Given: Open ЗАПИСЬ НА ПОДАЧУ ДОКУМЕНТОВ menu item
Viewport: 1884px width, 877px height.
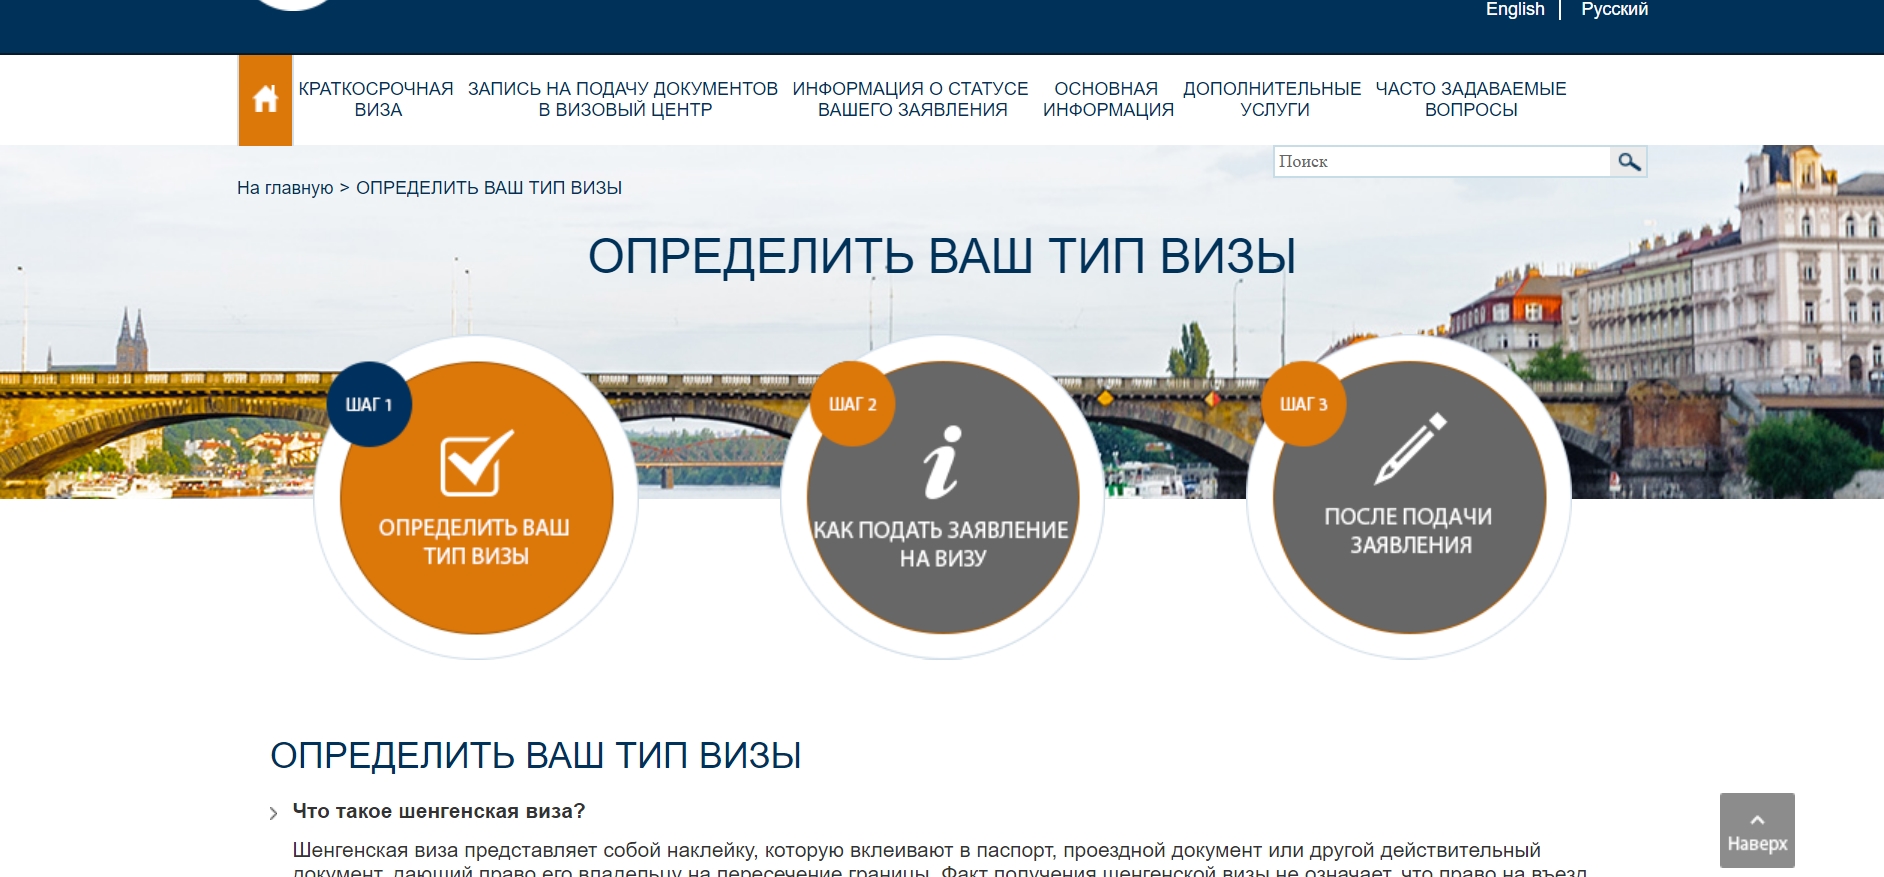Looking at the screenshot, I should click(623, 100).
